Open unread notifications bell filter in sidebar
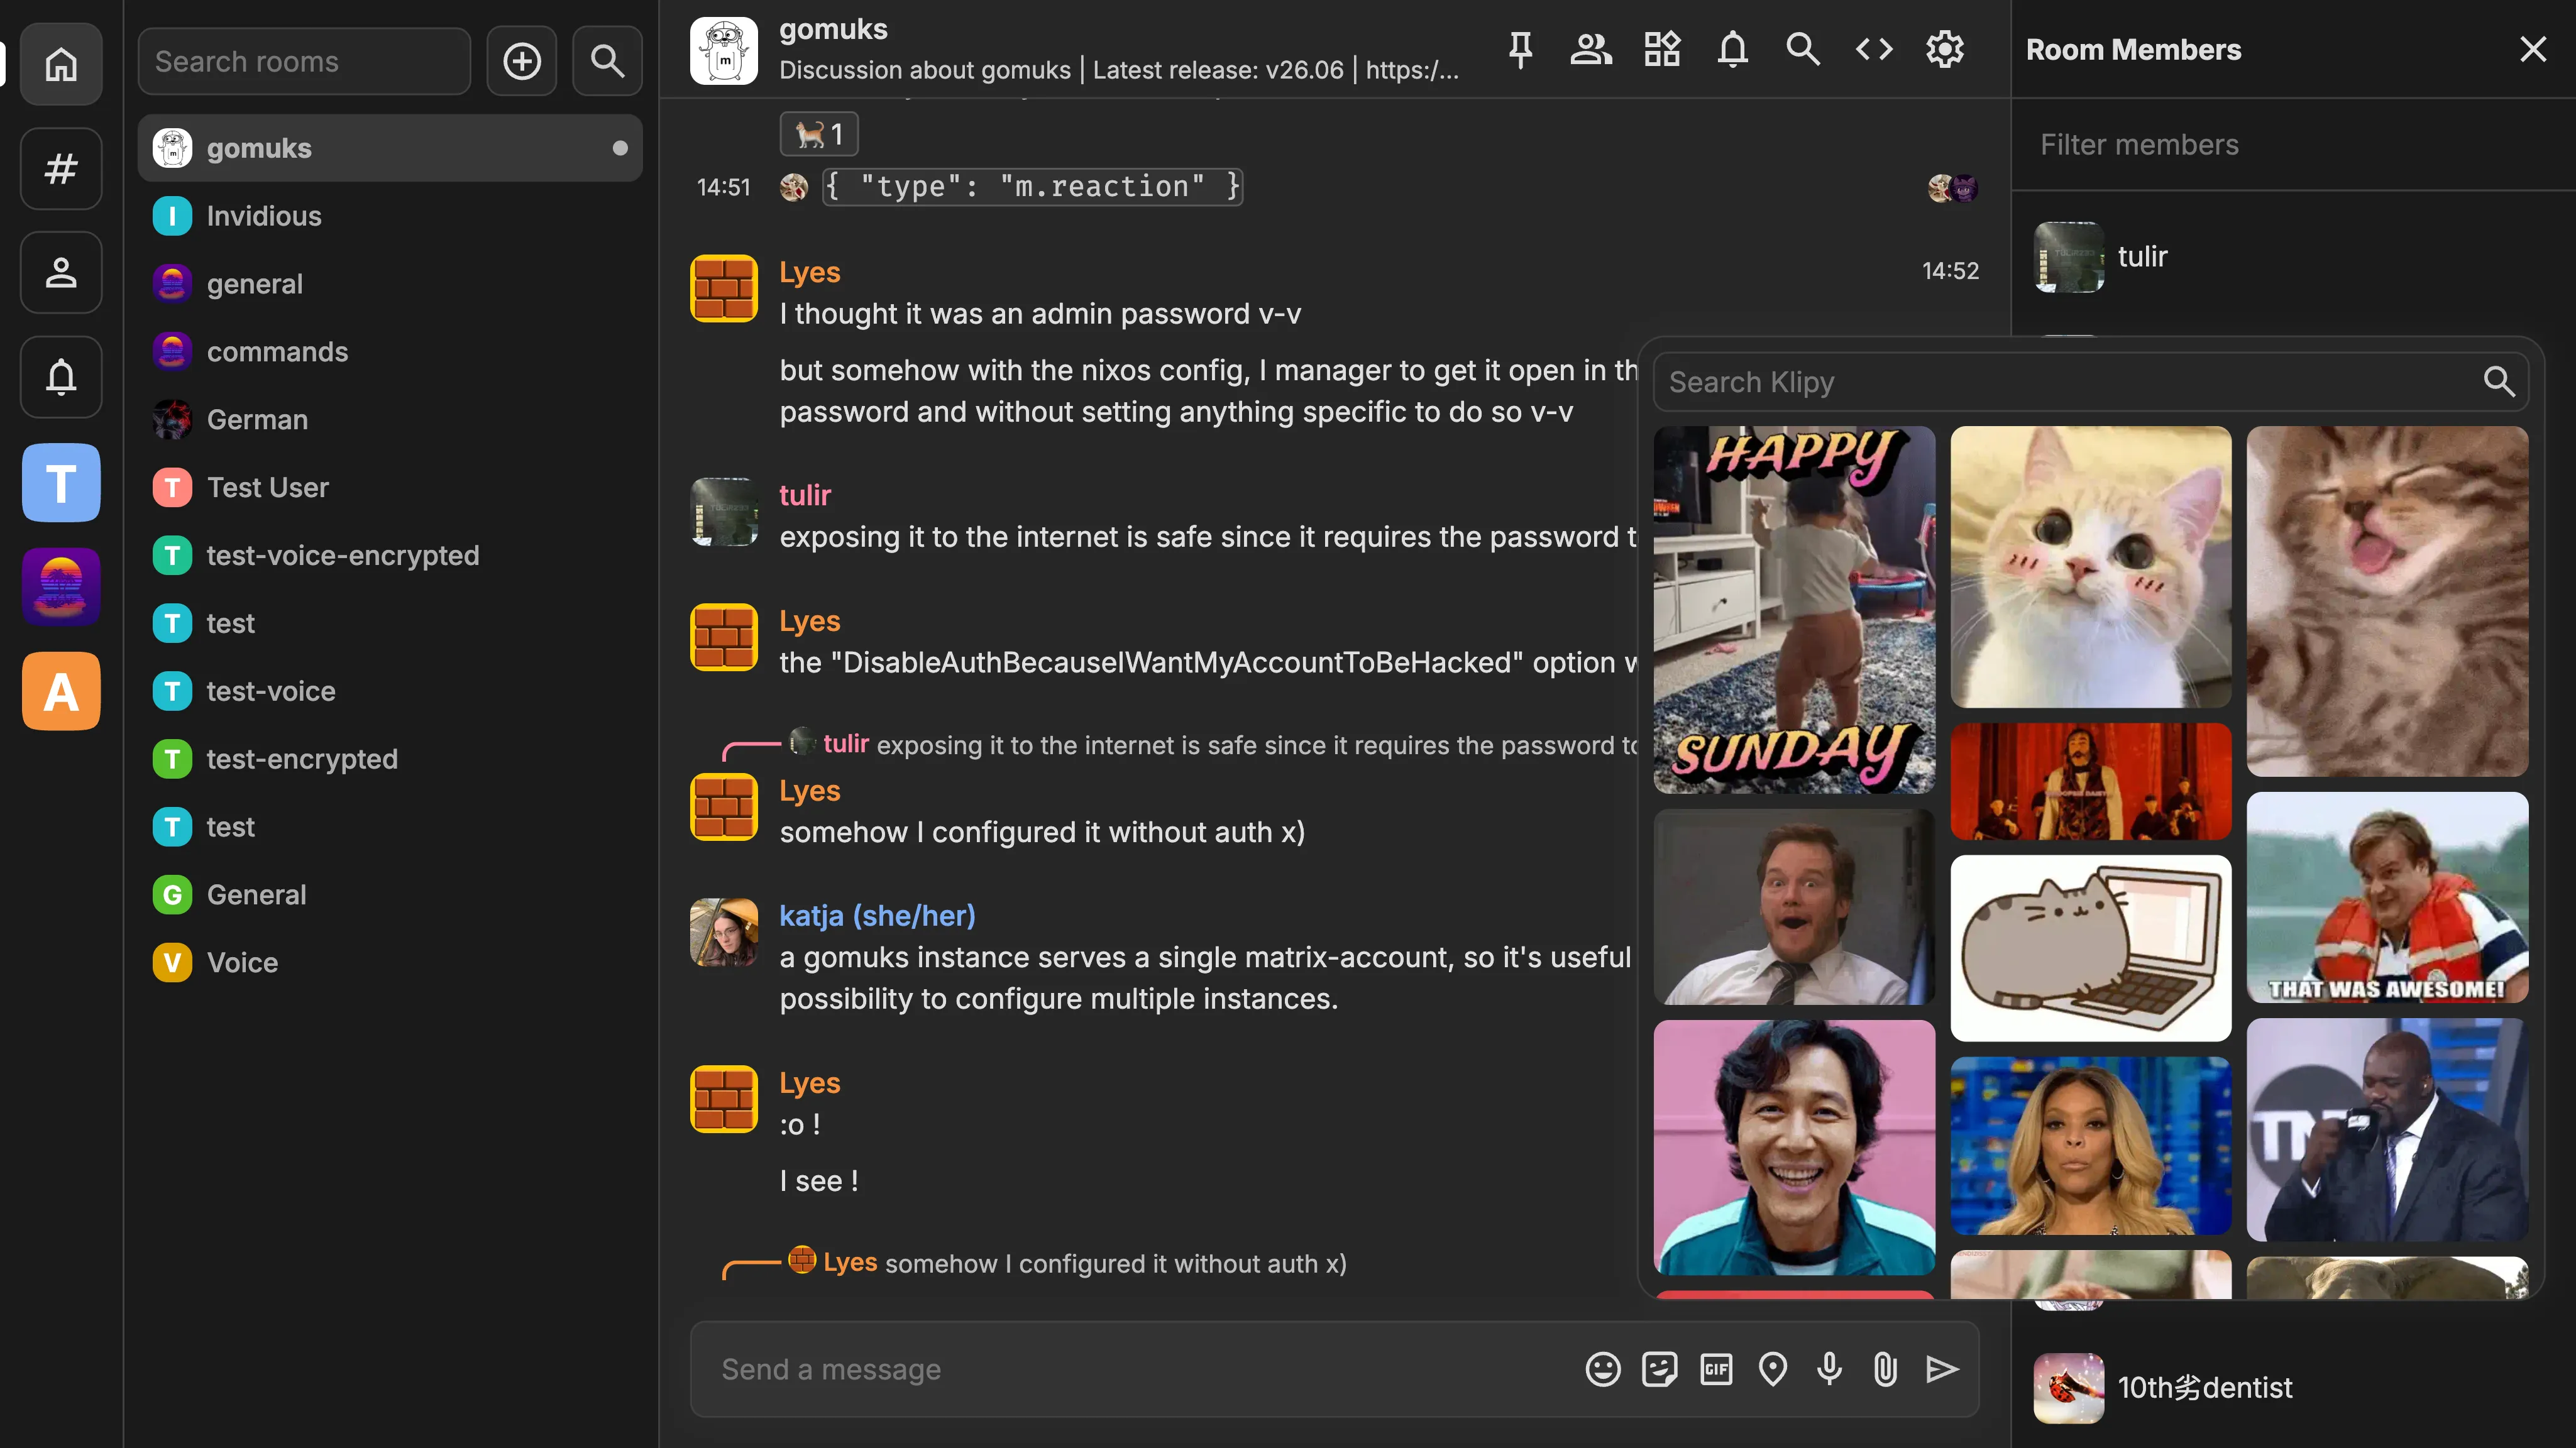 (x=61, y=377)
